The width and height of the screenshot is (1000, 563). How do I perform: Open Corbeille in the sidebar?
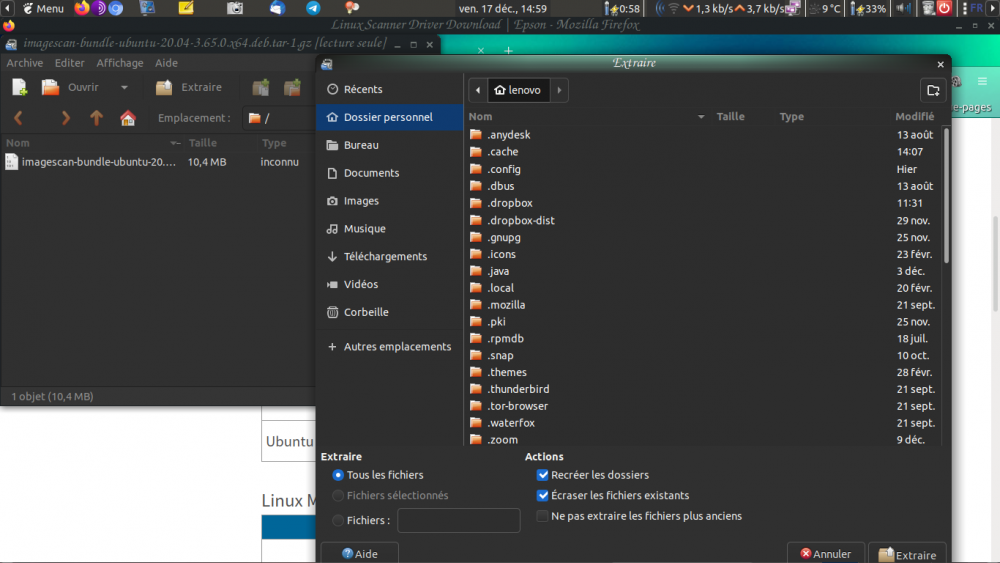[366, 312]
